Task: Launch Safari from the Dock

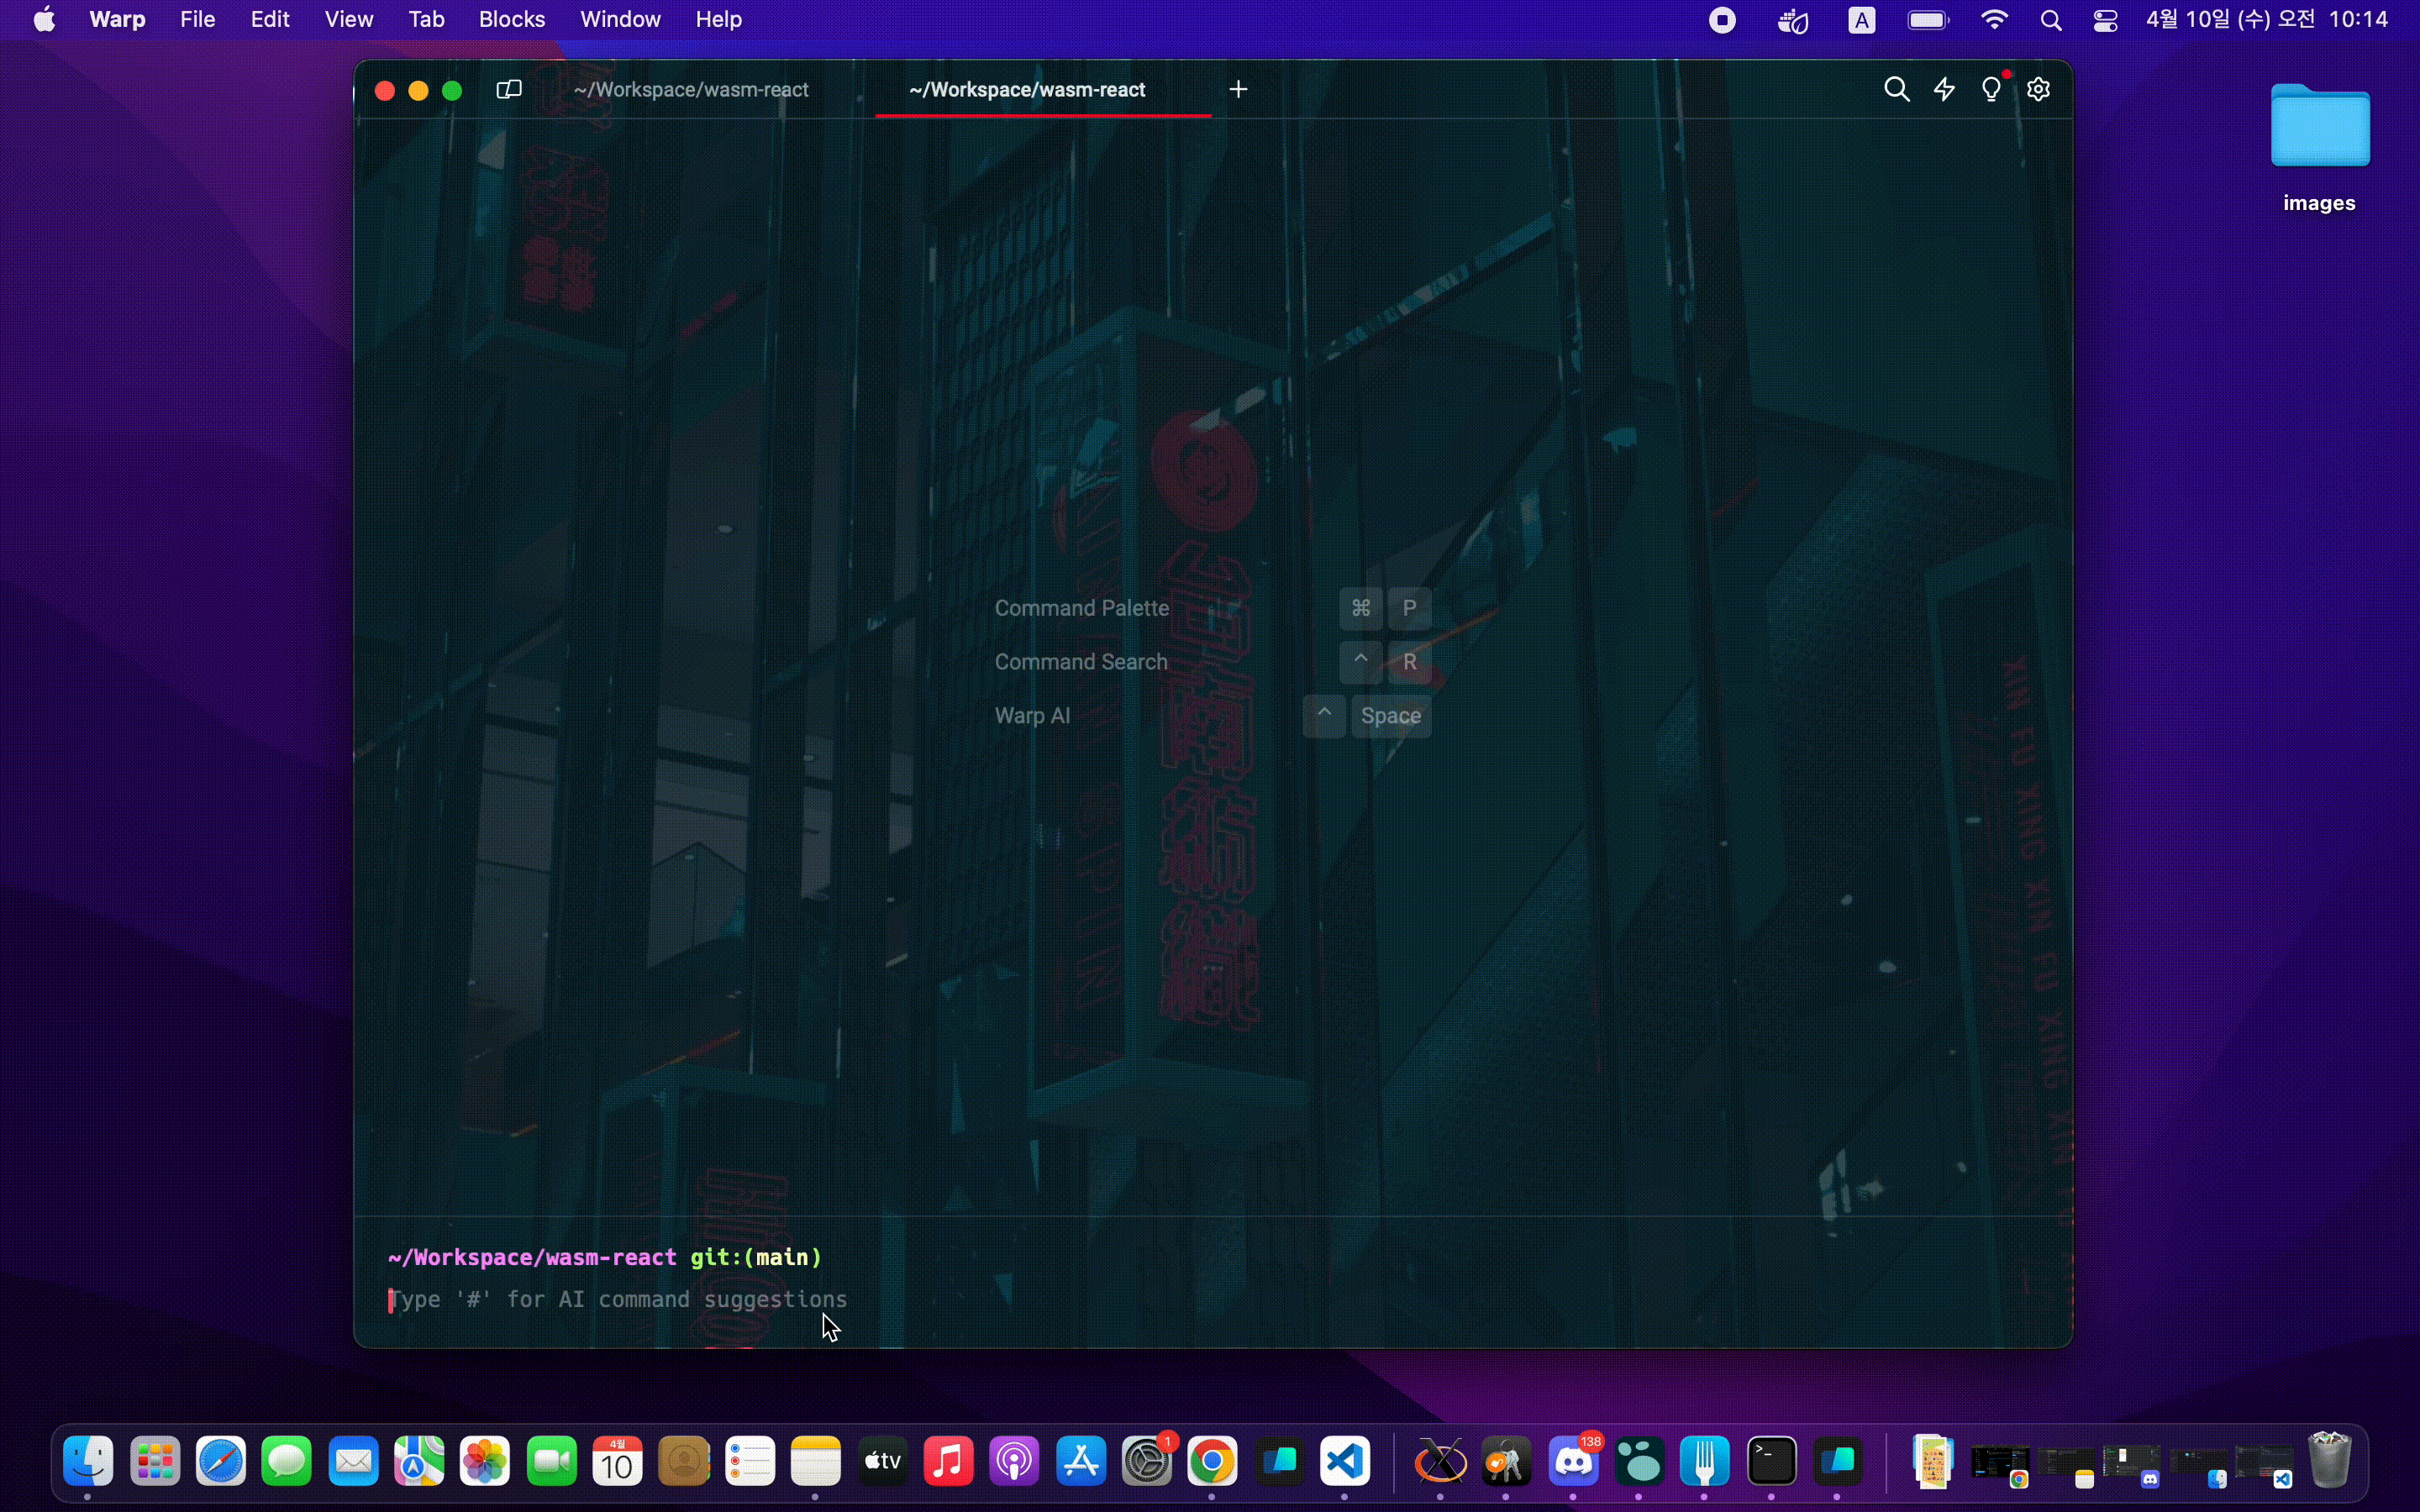Action: (x=221, y=1462)
